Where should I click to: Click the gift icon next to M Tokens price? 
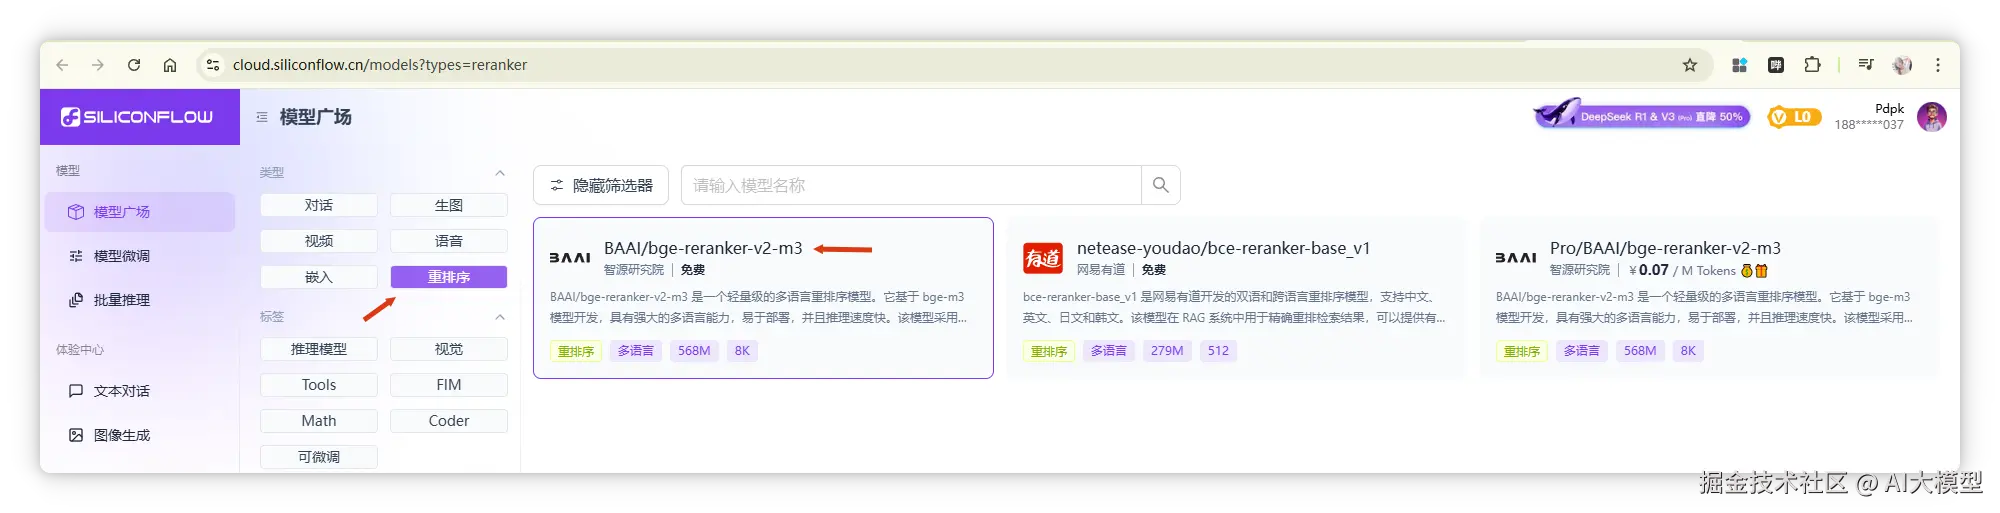(1762, 271)
